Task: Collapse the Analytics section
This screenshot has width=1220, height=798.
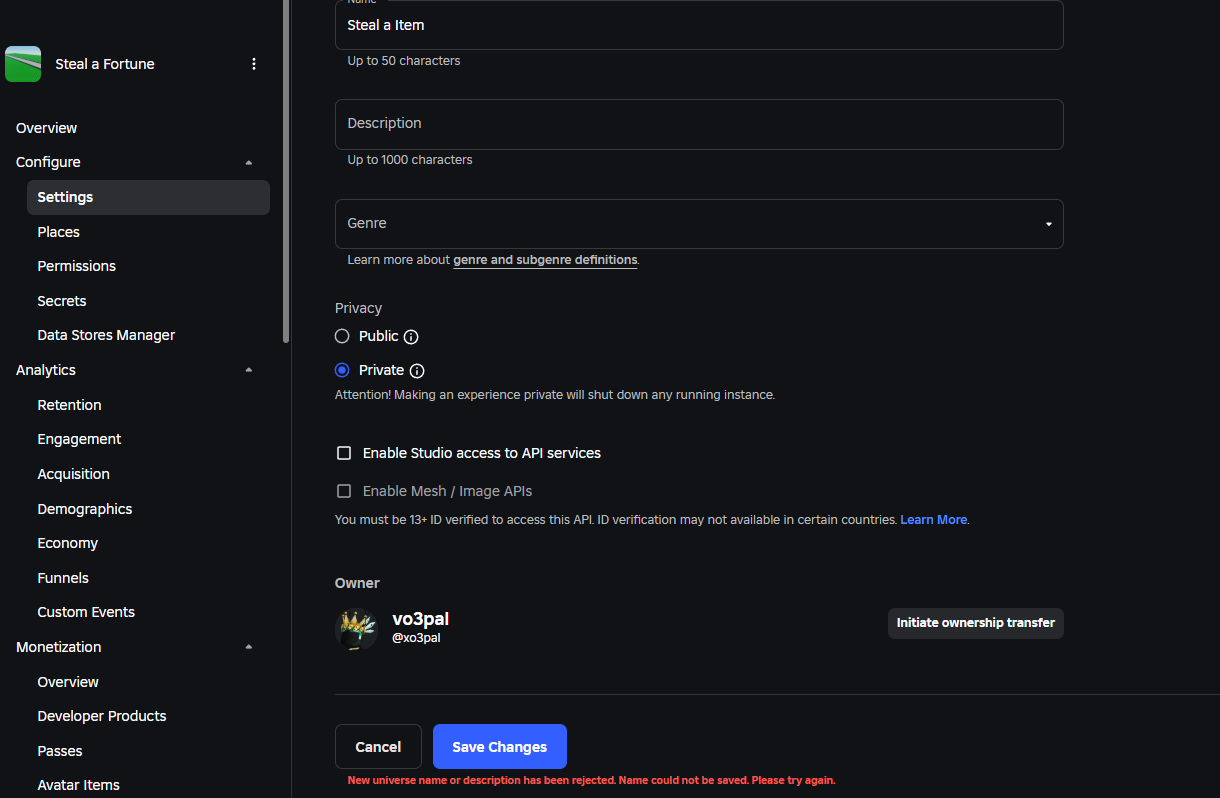Action: pyautogui.click(x=249, y=370)
